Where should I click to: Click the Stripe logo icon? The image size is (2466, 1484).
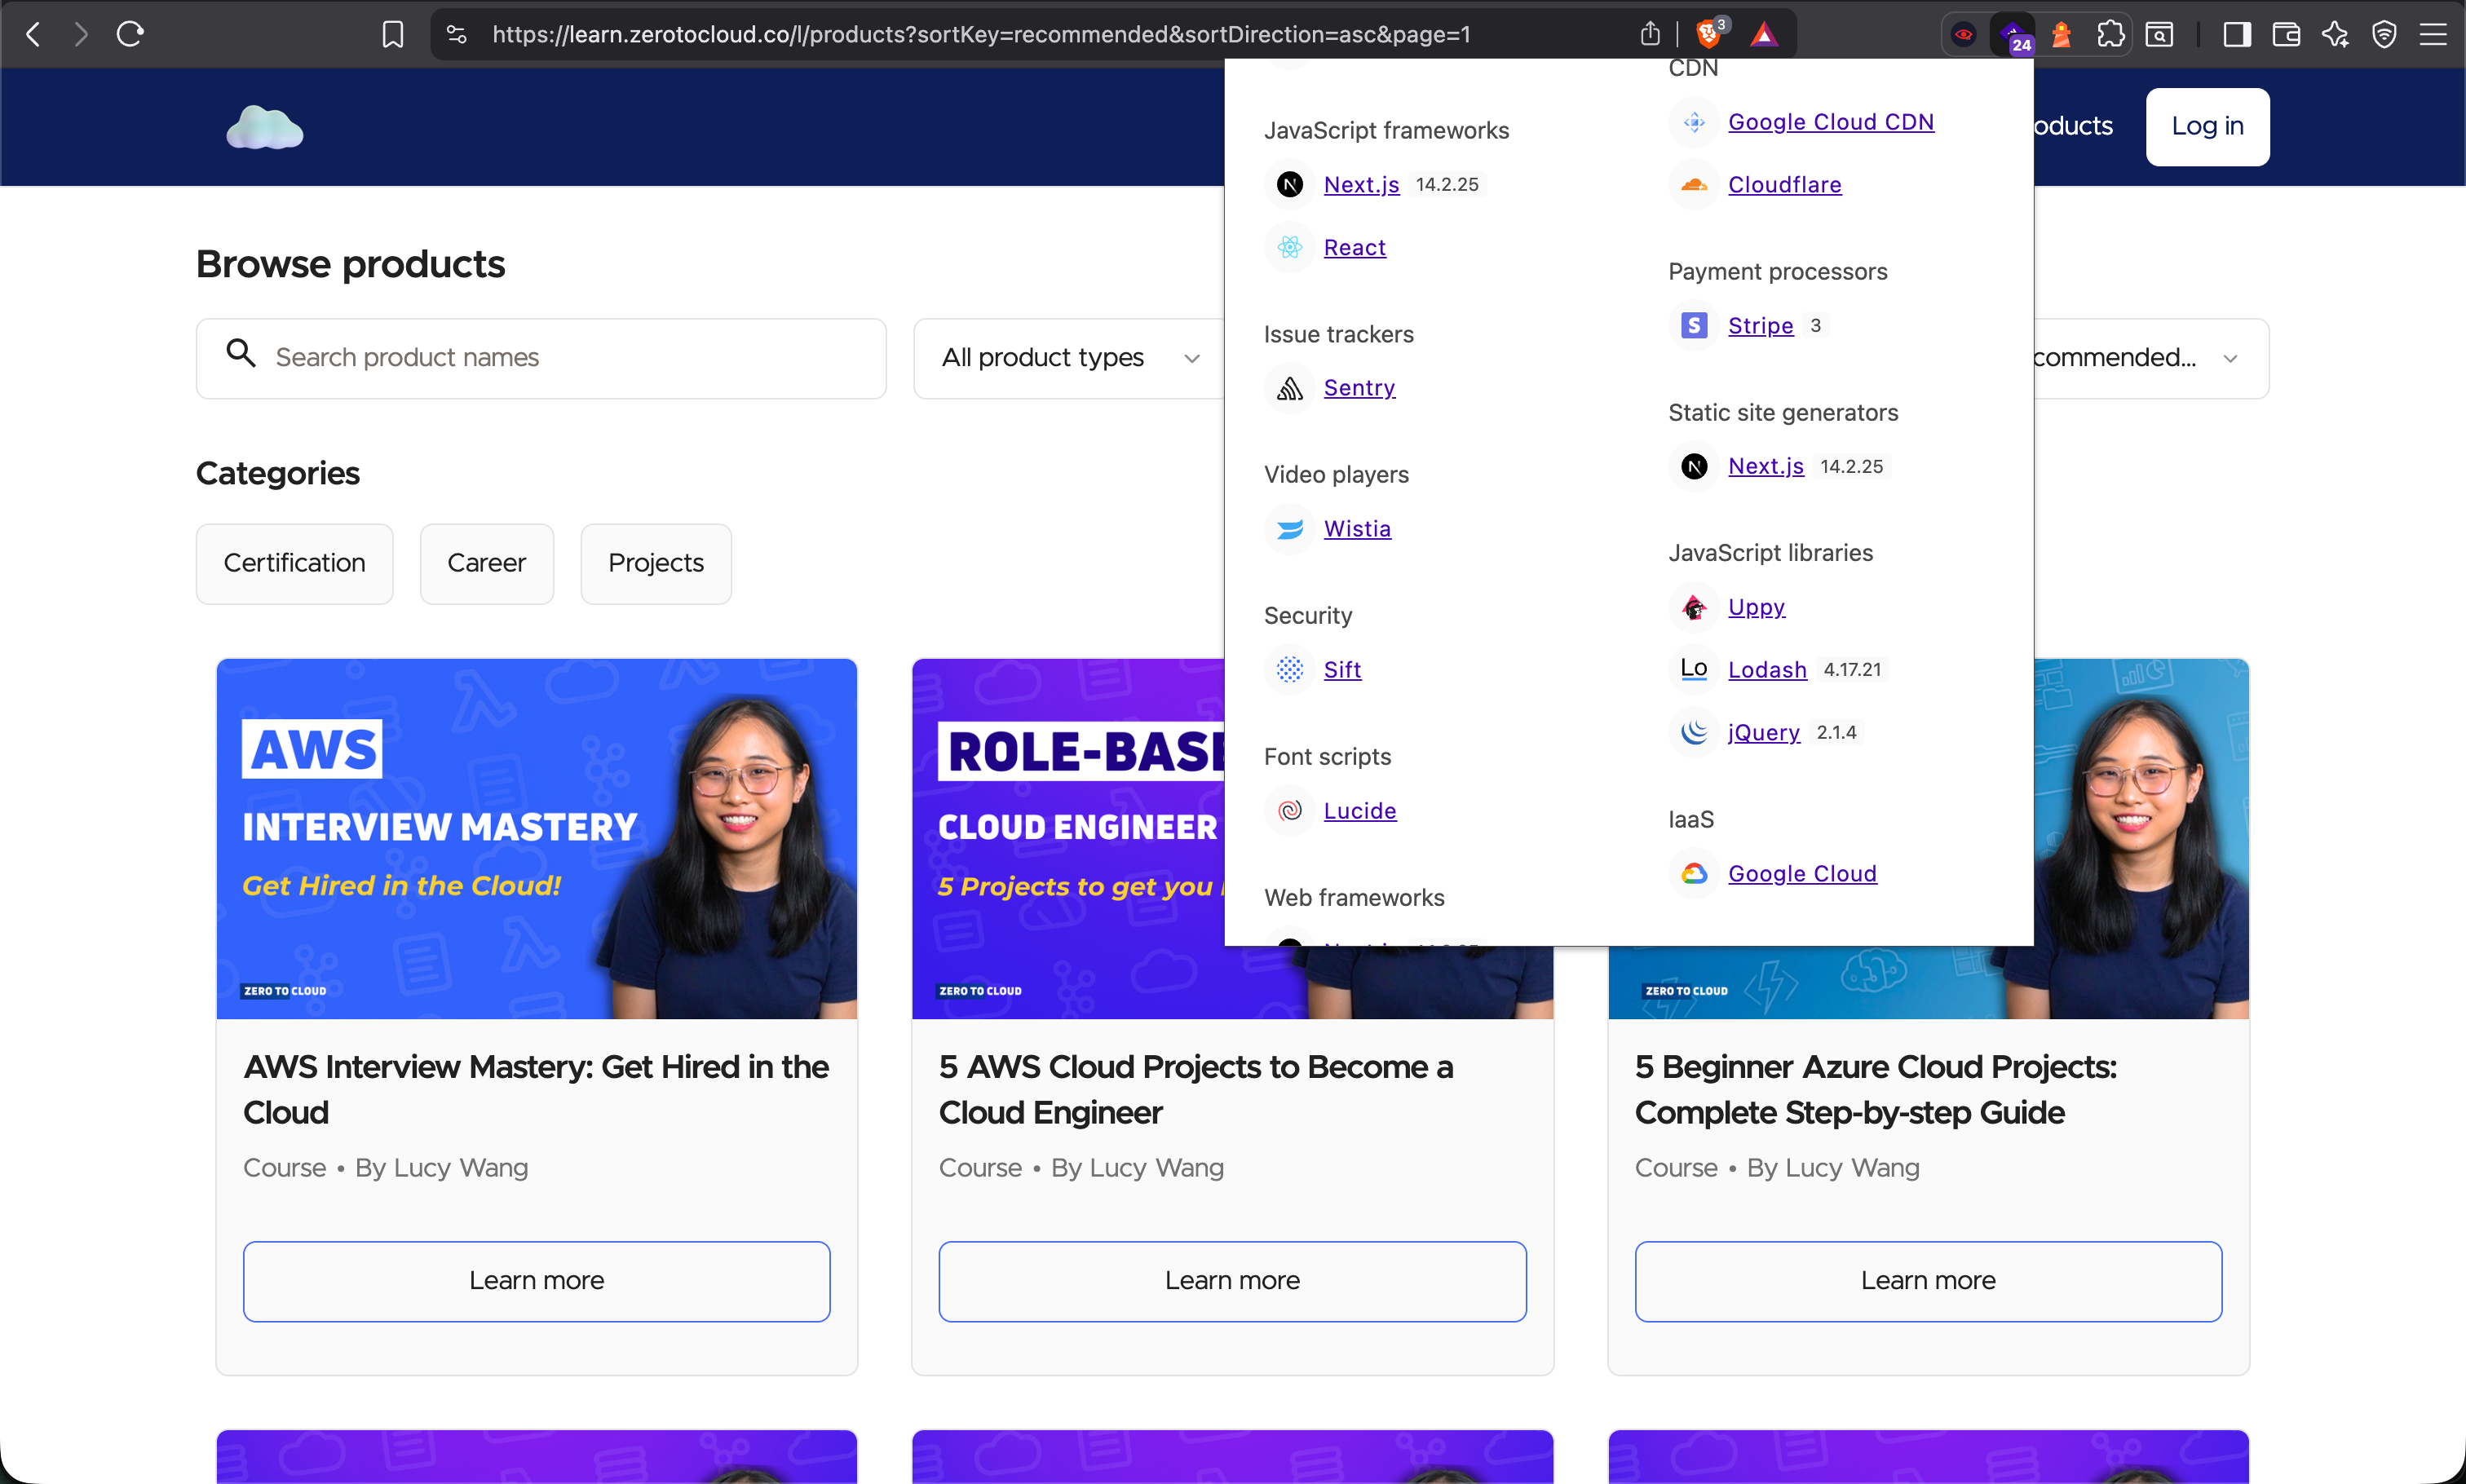tap(1694, 325)
